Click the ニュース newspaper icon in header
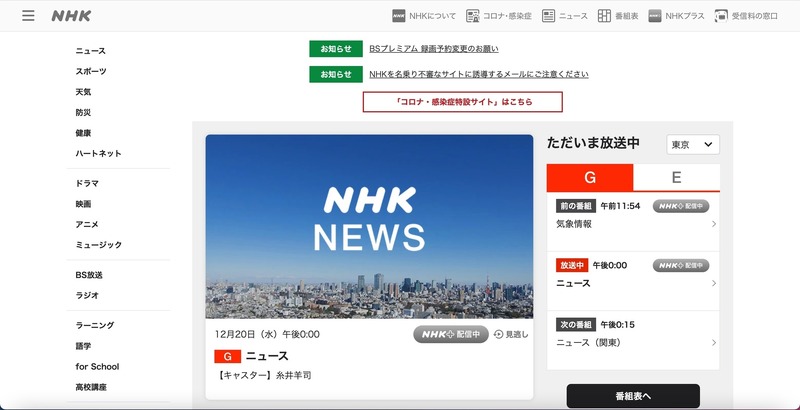 549,16
